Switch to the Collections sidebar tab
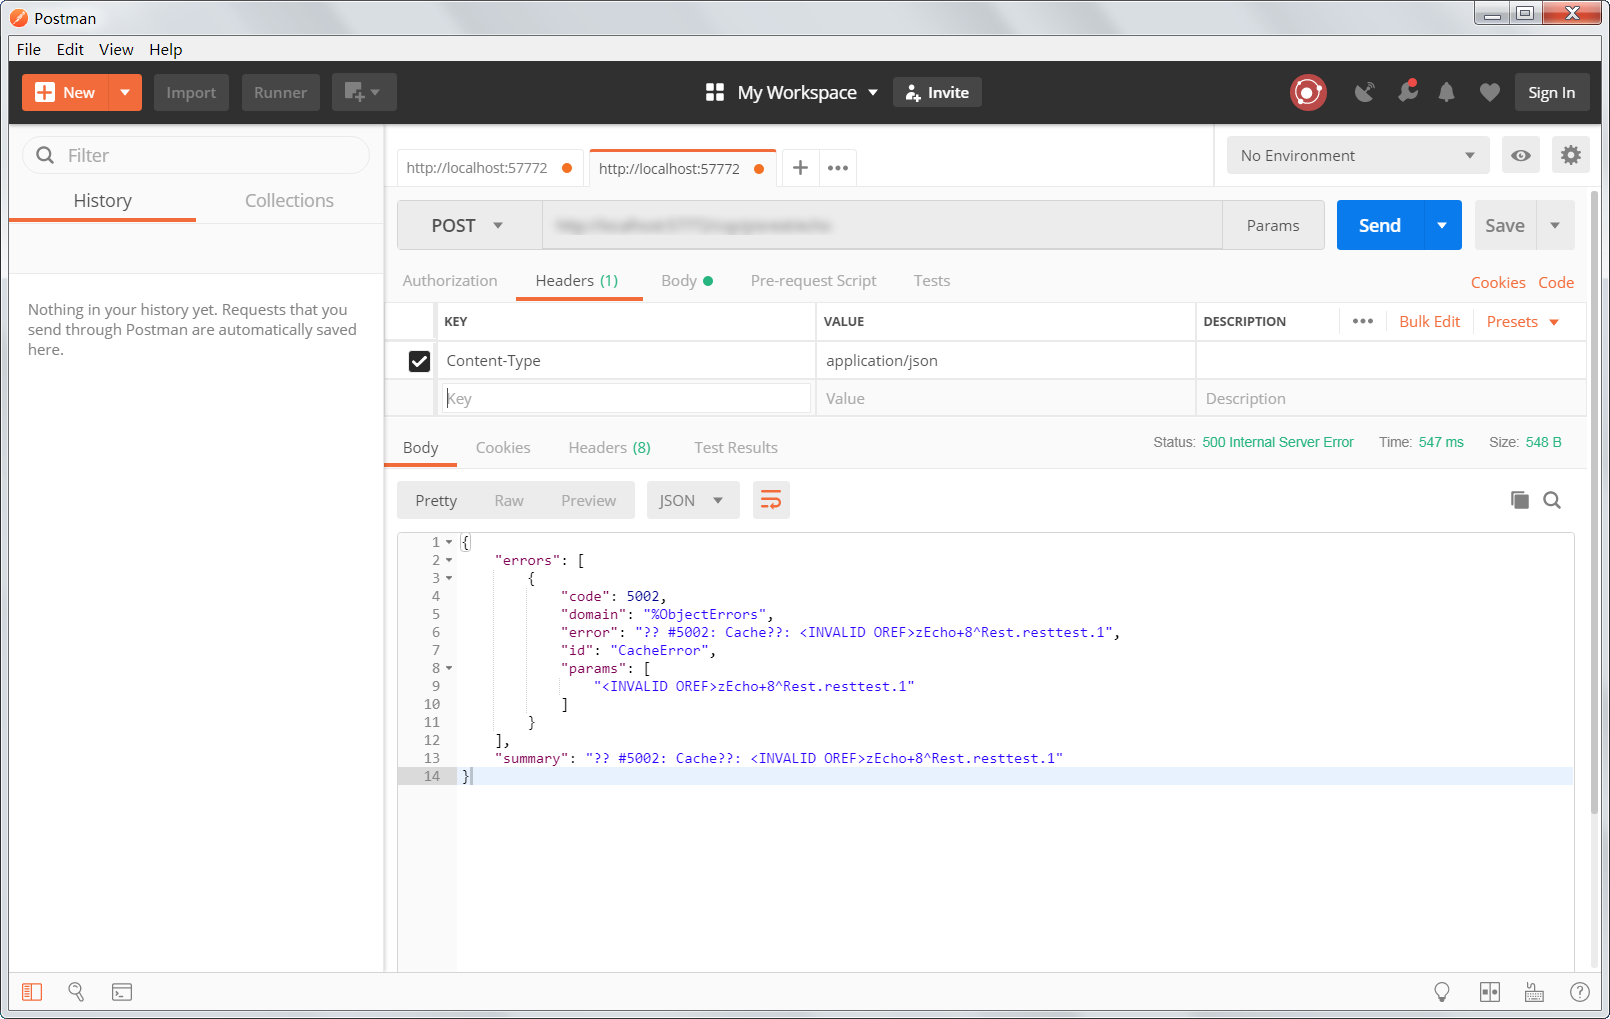The image size is (1610, 1019). (290, 201)
